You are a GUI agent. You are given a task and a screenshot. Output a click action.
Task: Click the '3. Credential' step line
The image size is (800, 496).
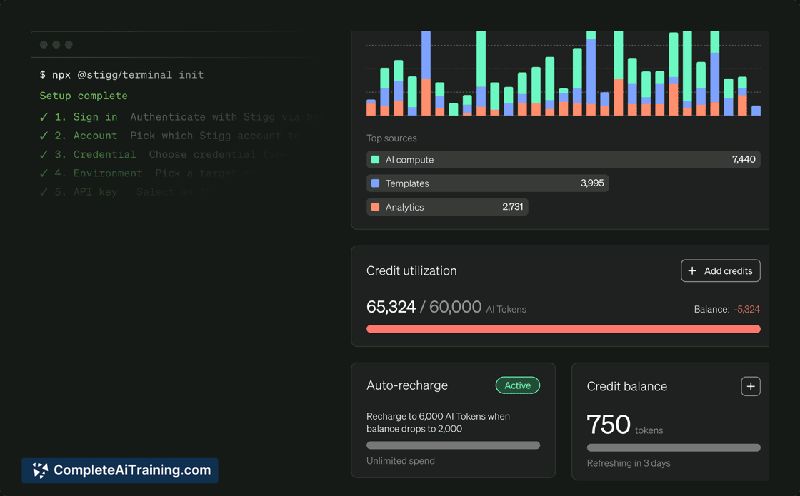tap(165, 155)
